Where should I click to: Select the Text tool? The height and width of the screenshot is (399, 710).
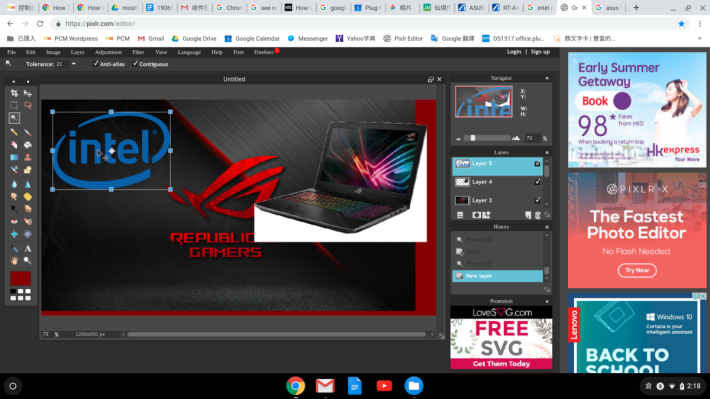pos(28,249)
